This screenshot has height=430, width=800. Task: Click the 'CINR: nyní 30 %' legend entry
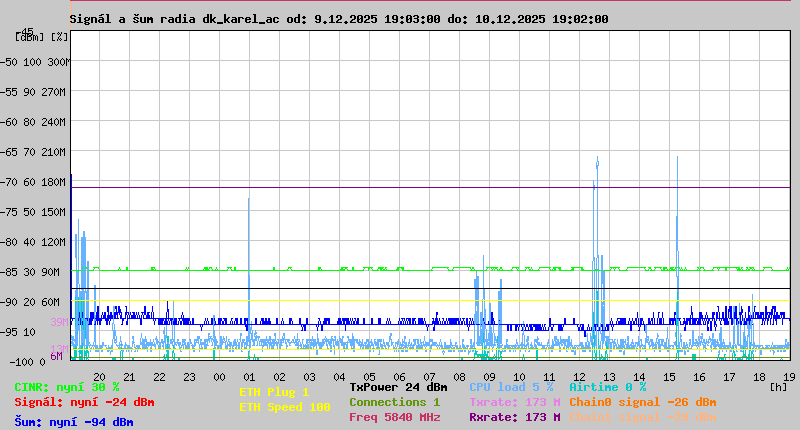(67, 388)
